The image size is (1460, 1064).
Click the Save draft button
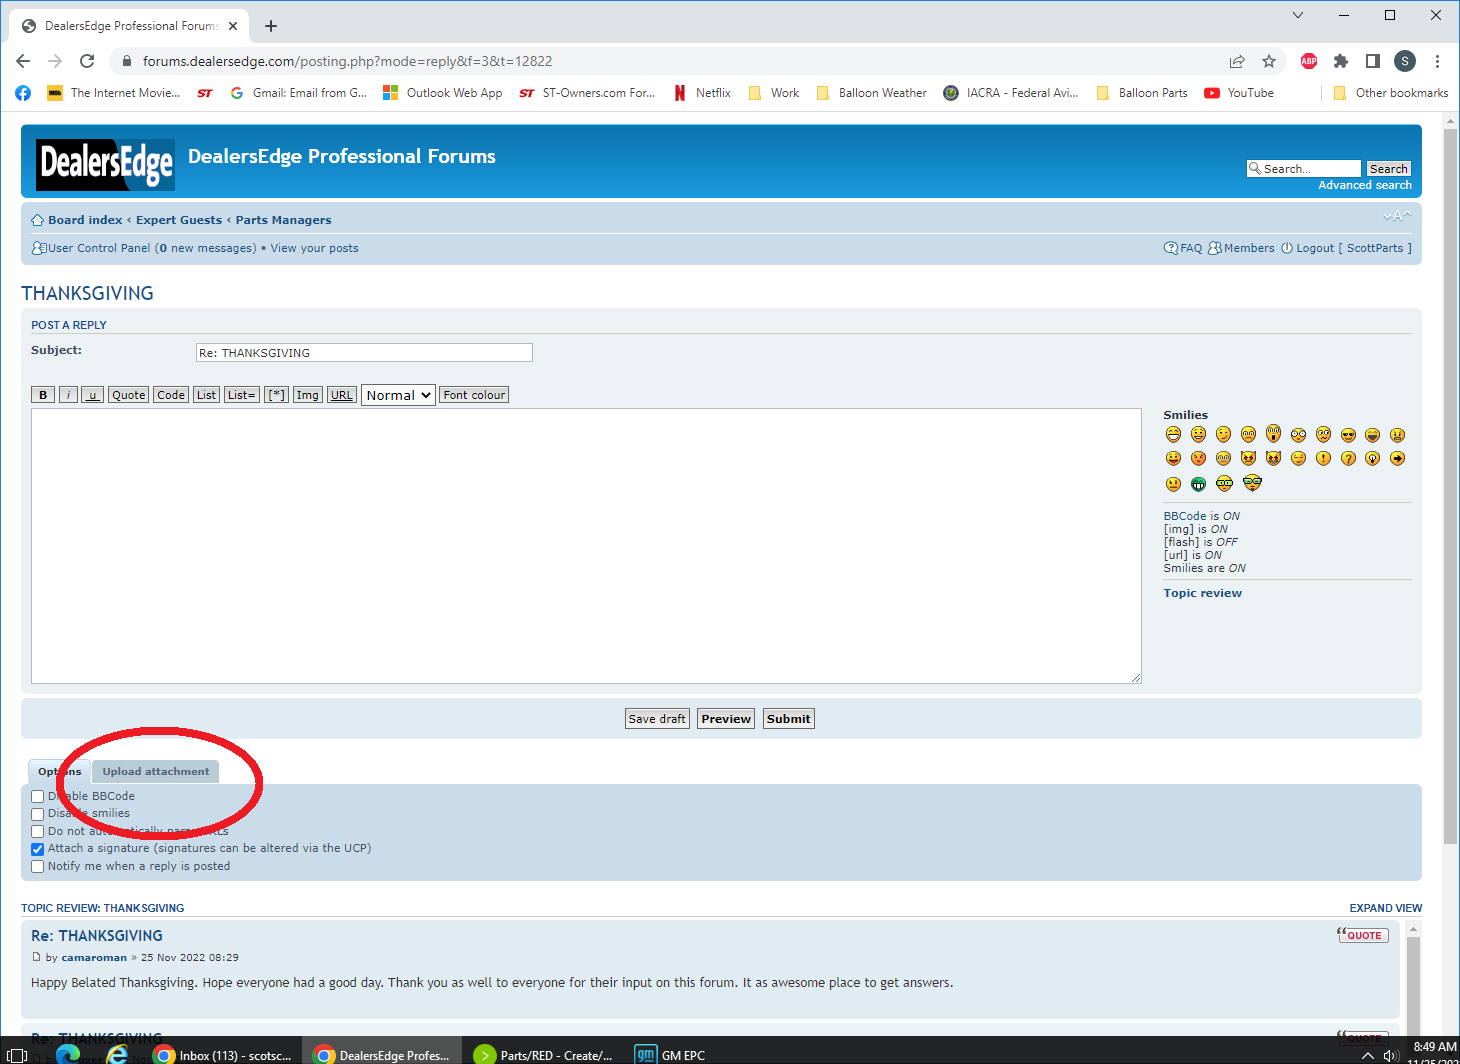coord(657,719)
